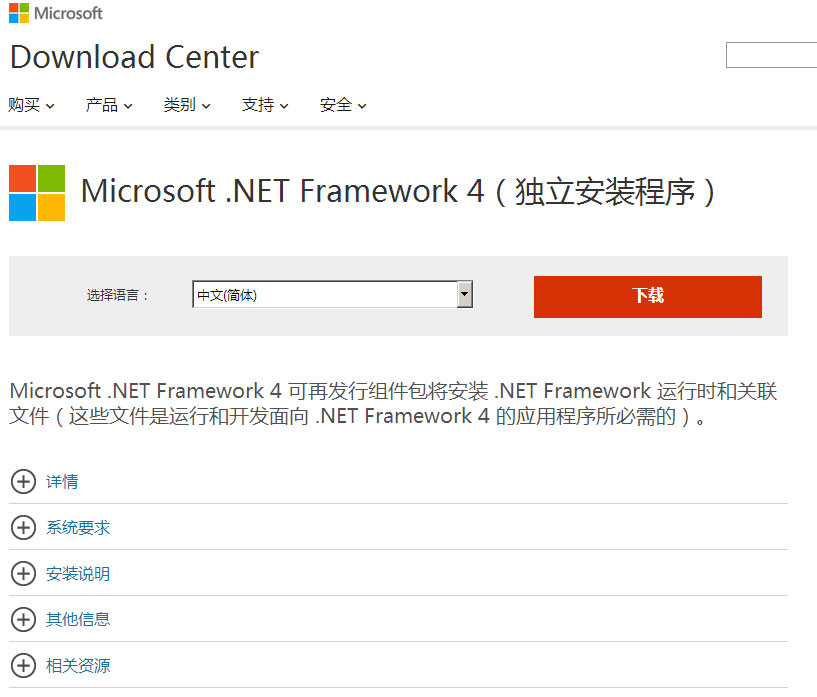Open the 选择语言 language combo box
Viewport: 817px width, 697px height.
coord(332,294)
